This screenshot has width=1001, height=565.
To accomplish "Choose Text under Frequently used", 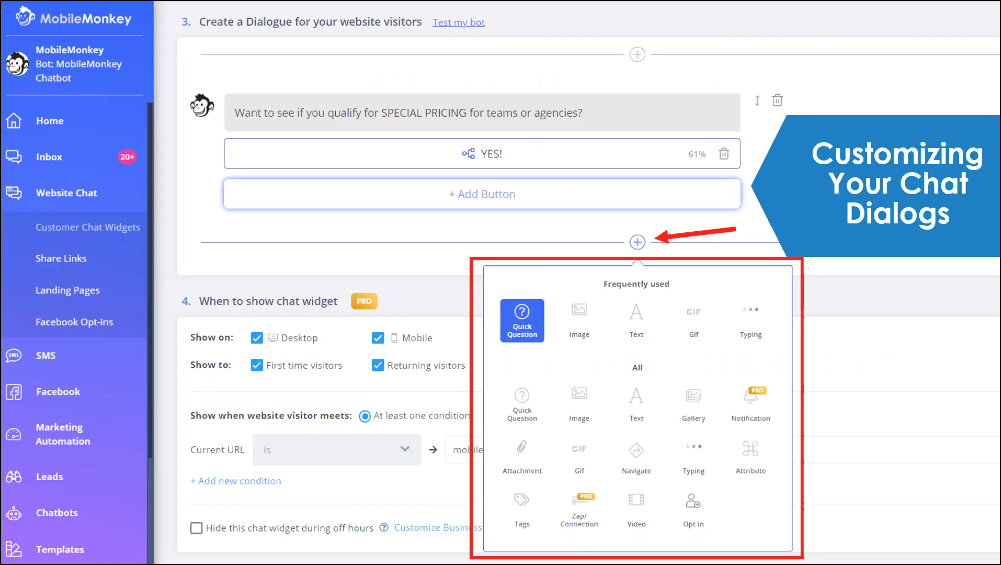I will tap(636, 320).
